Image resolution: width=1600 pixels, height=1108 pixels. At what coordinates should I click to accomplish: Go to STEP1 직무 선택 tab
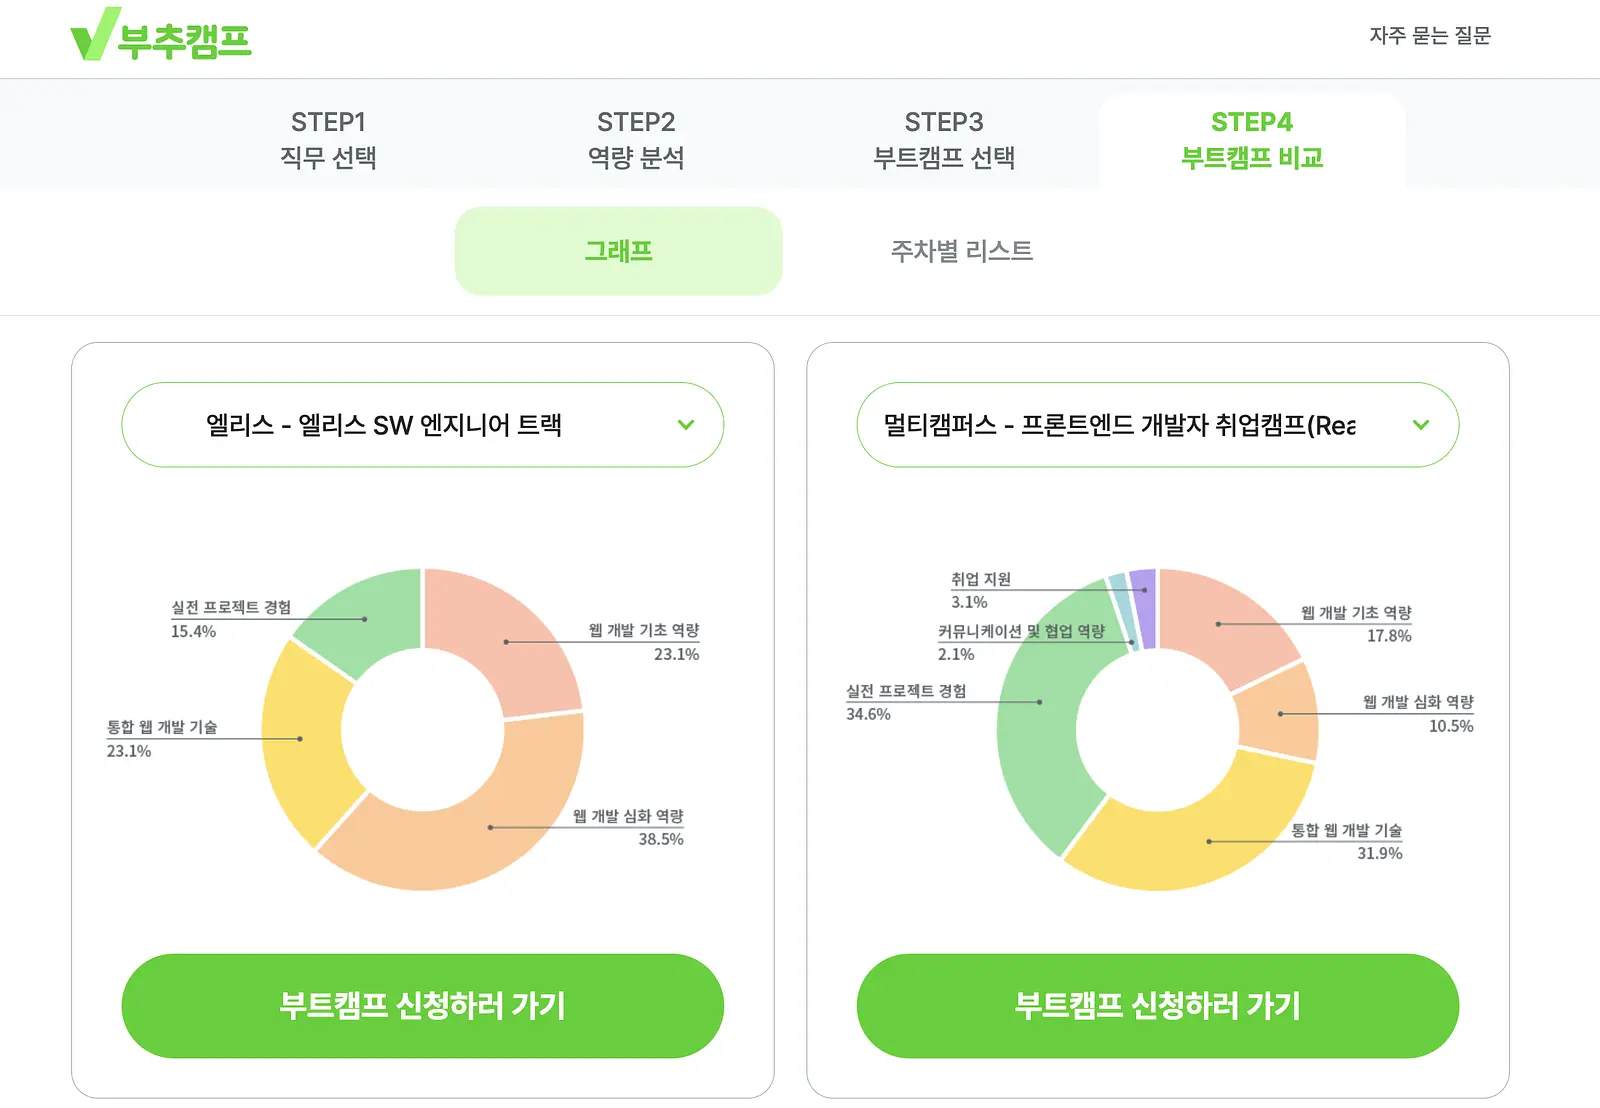coord(328,140)
